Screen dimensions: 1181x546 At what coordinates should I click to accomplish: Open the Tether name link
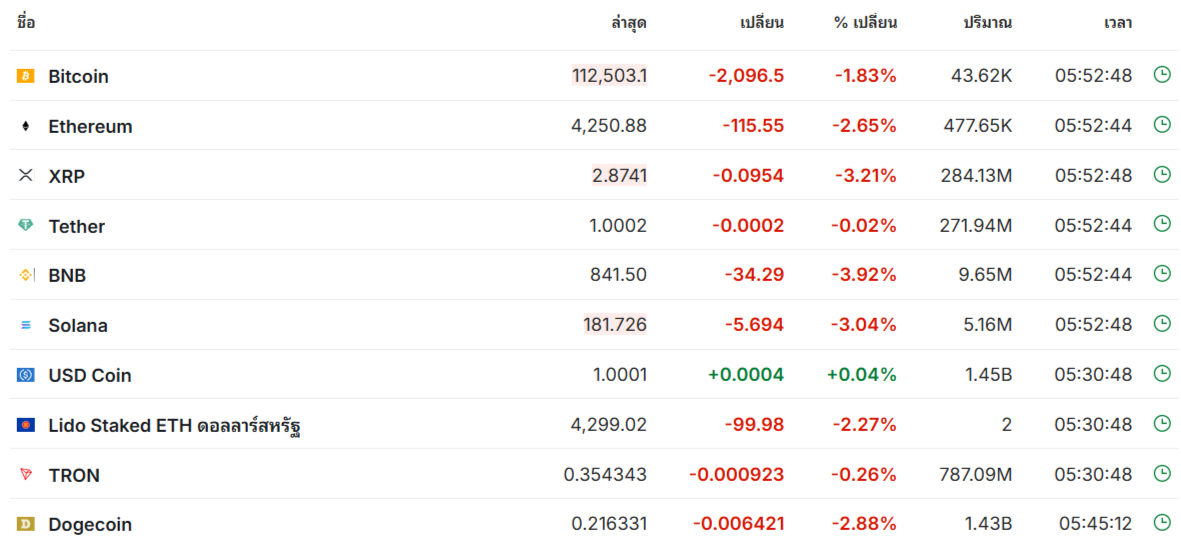tap(77, 226)
